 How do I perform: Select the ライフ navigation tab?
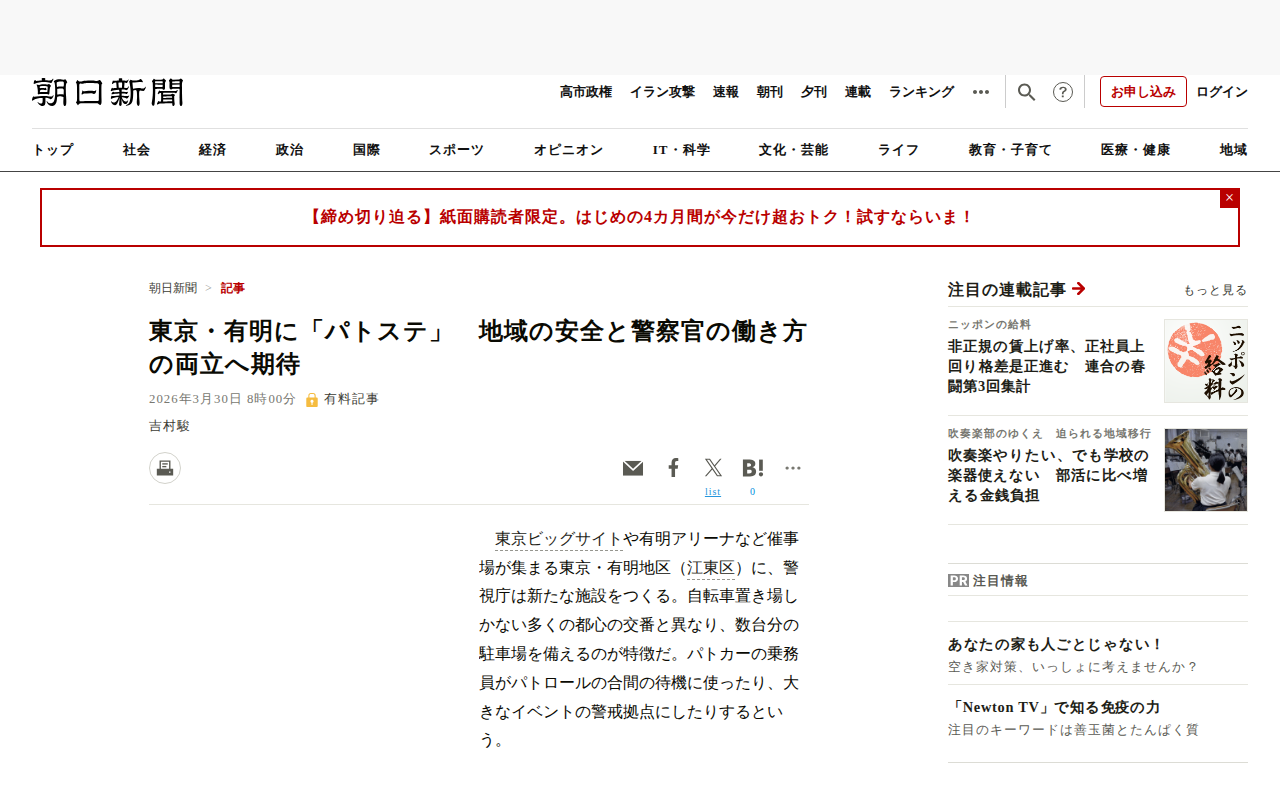[898, 150]
